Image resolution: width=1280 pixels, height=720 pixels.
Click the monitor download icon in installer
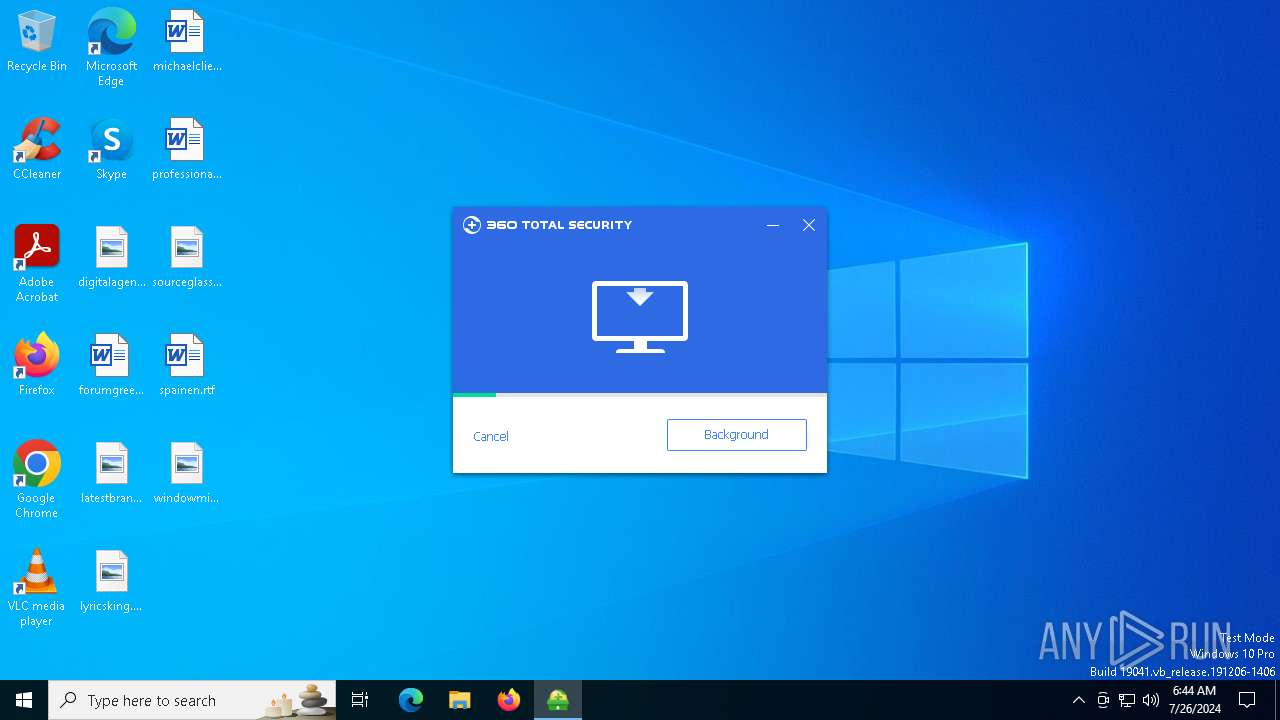pos(640,317)
